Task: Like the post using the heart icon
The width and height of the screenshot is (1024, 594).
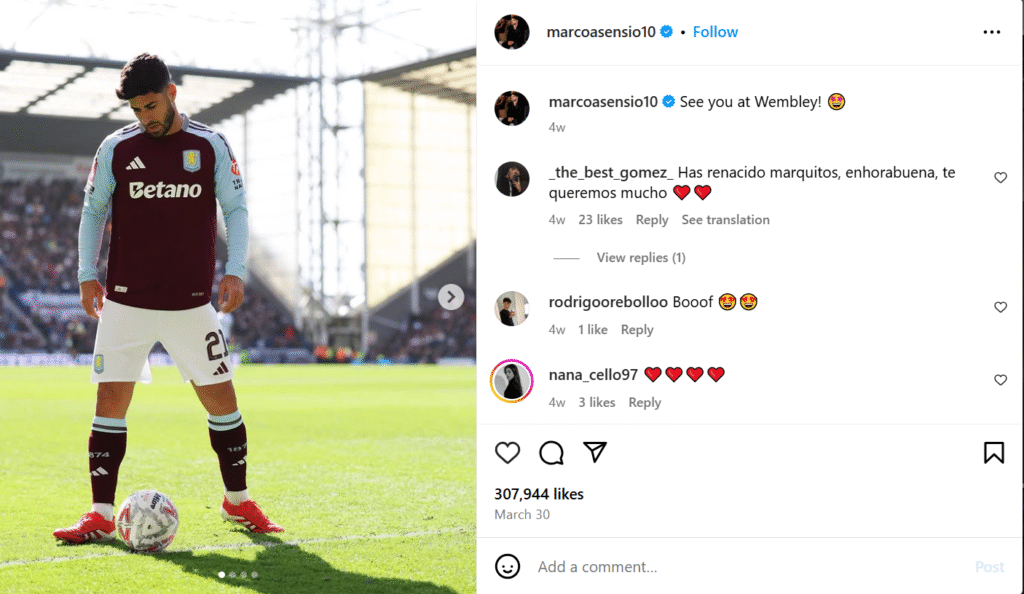Action: tap(507, 453)
